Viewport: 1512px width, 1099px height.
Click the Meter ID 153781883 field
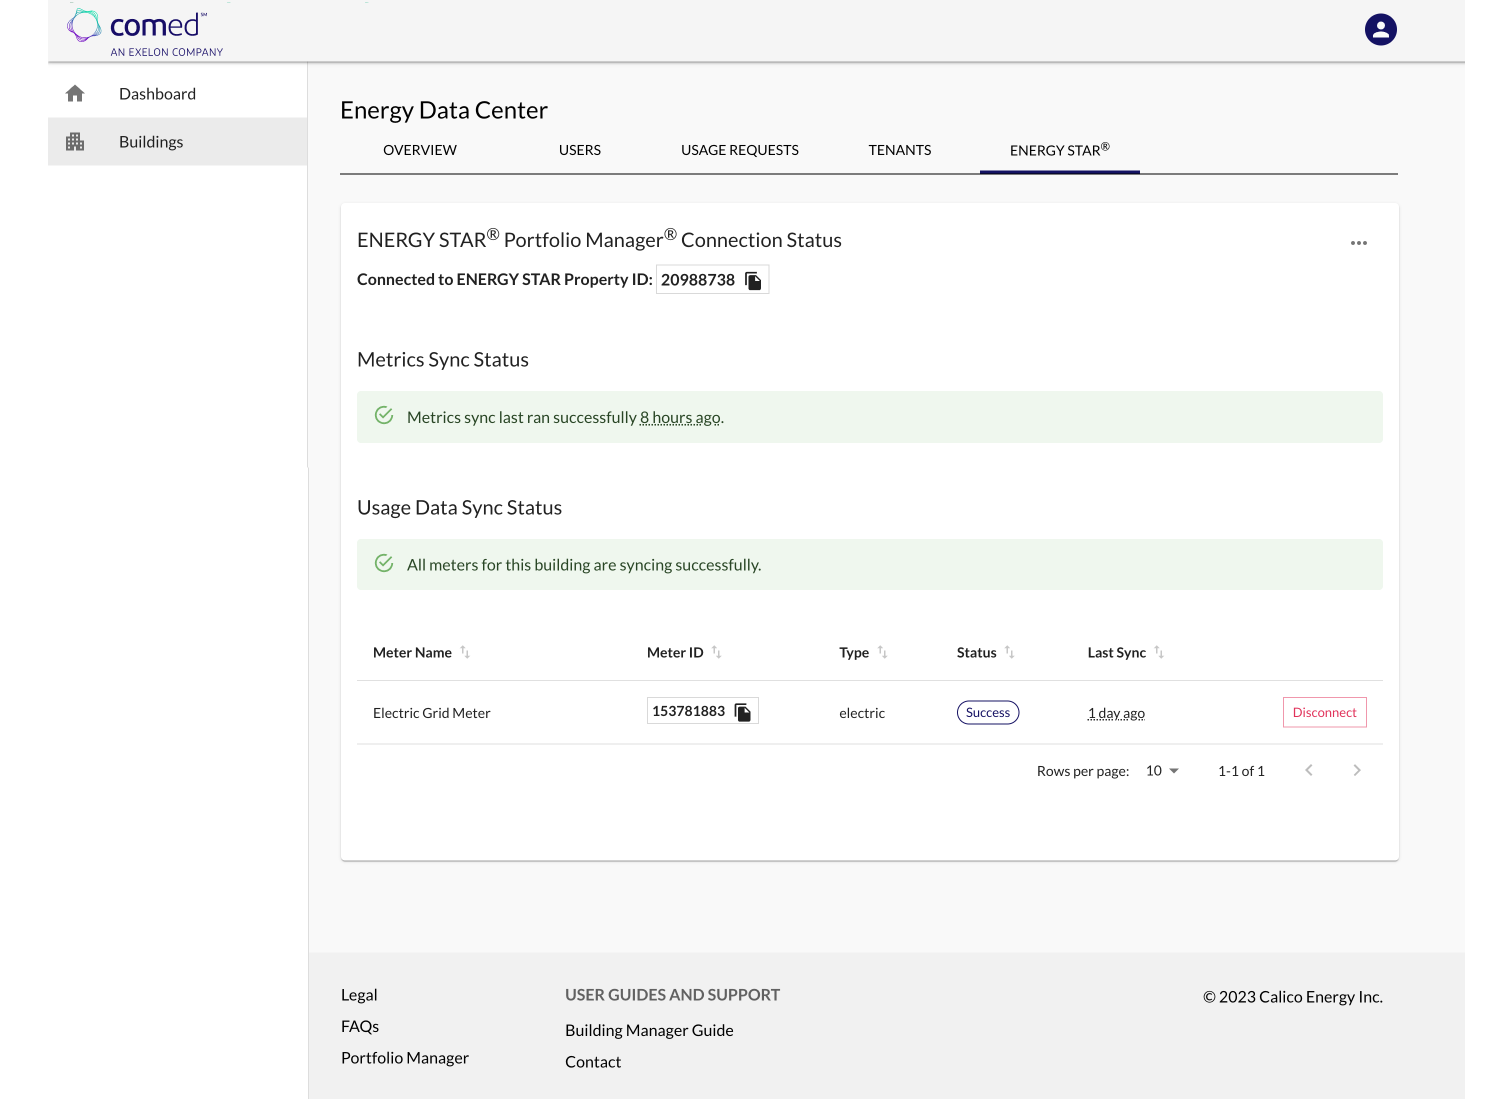[702, 711]
